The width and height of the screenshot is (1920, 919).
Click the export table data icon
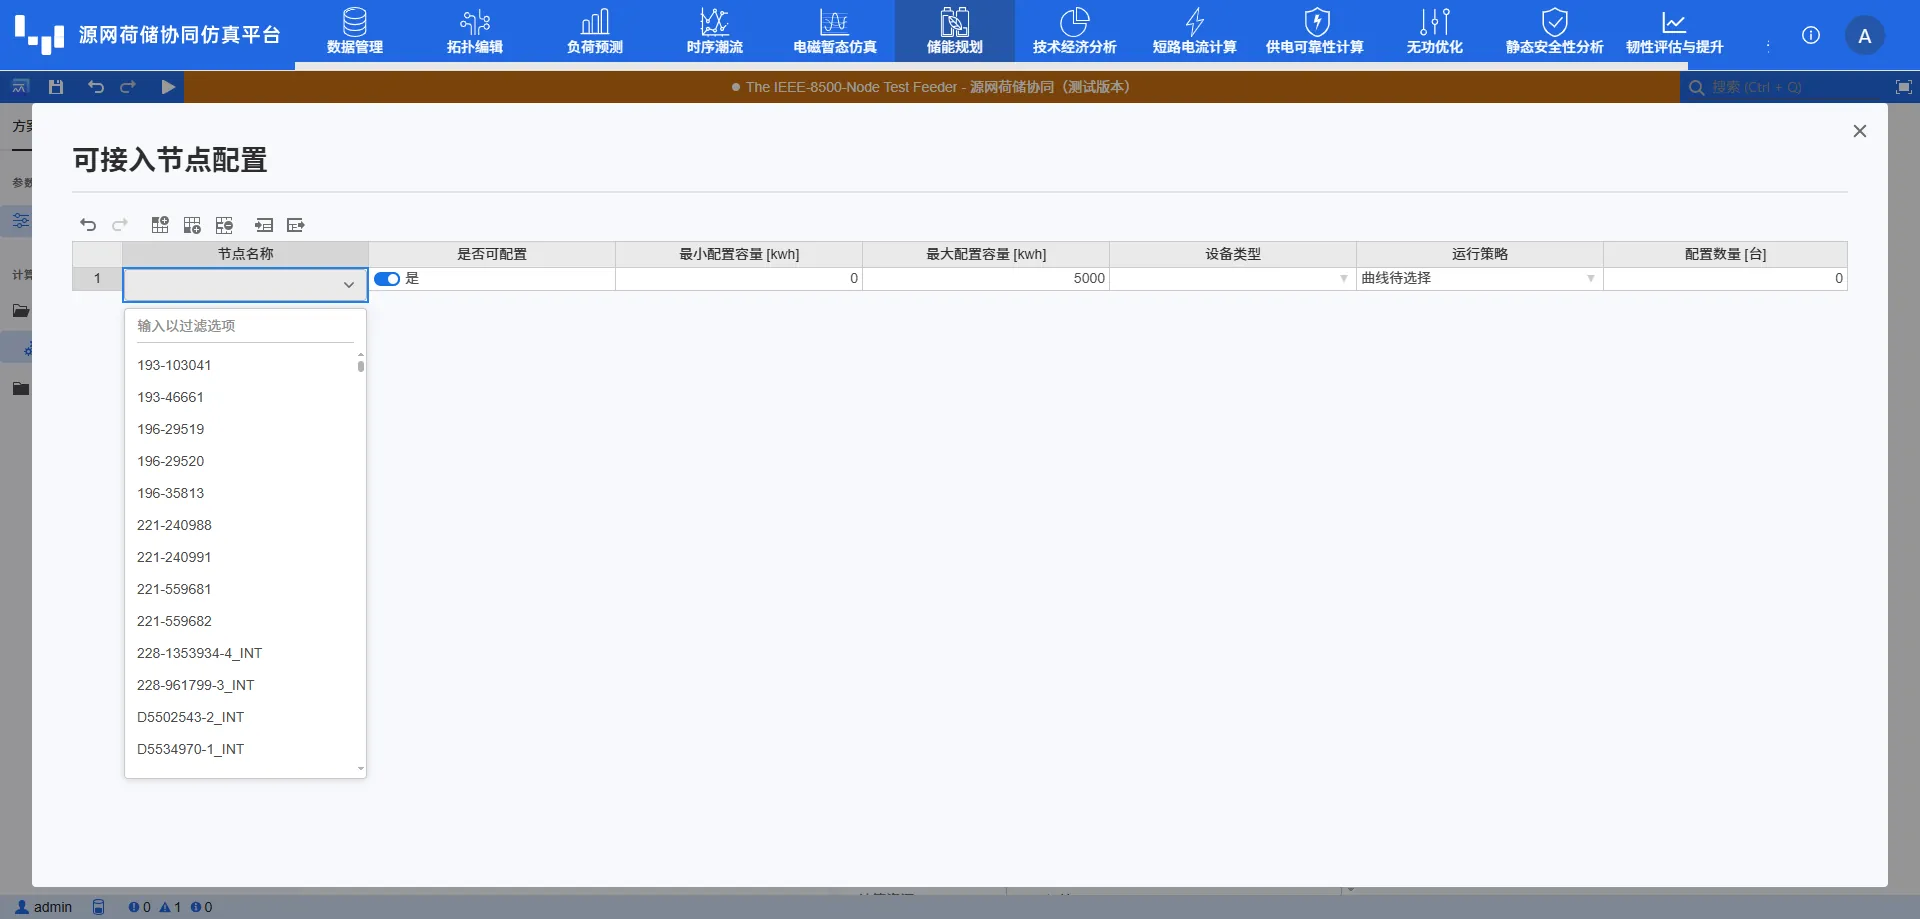[x=296, y=225]
